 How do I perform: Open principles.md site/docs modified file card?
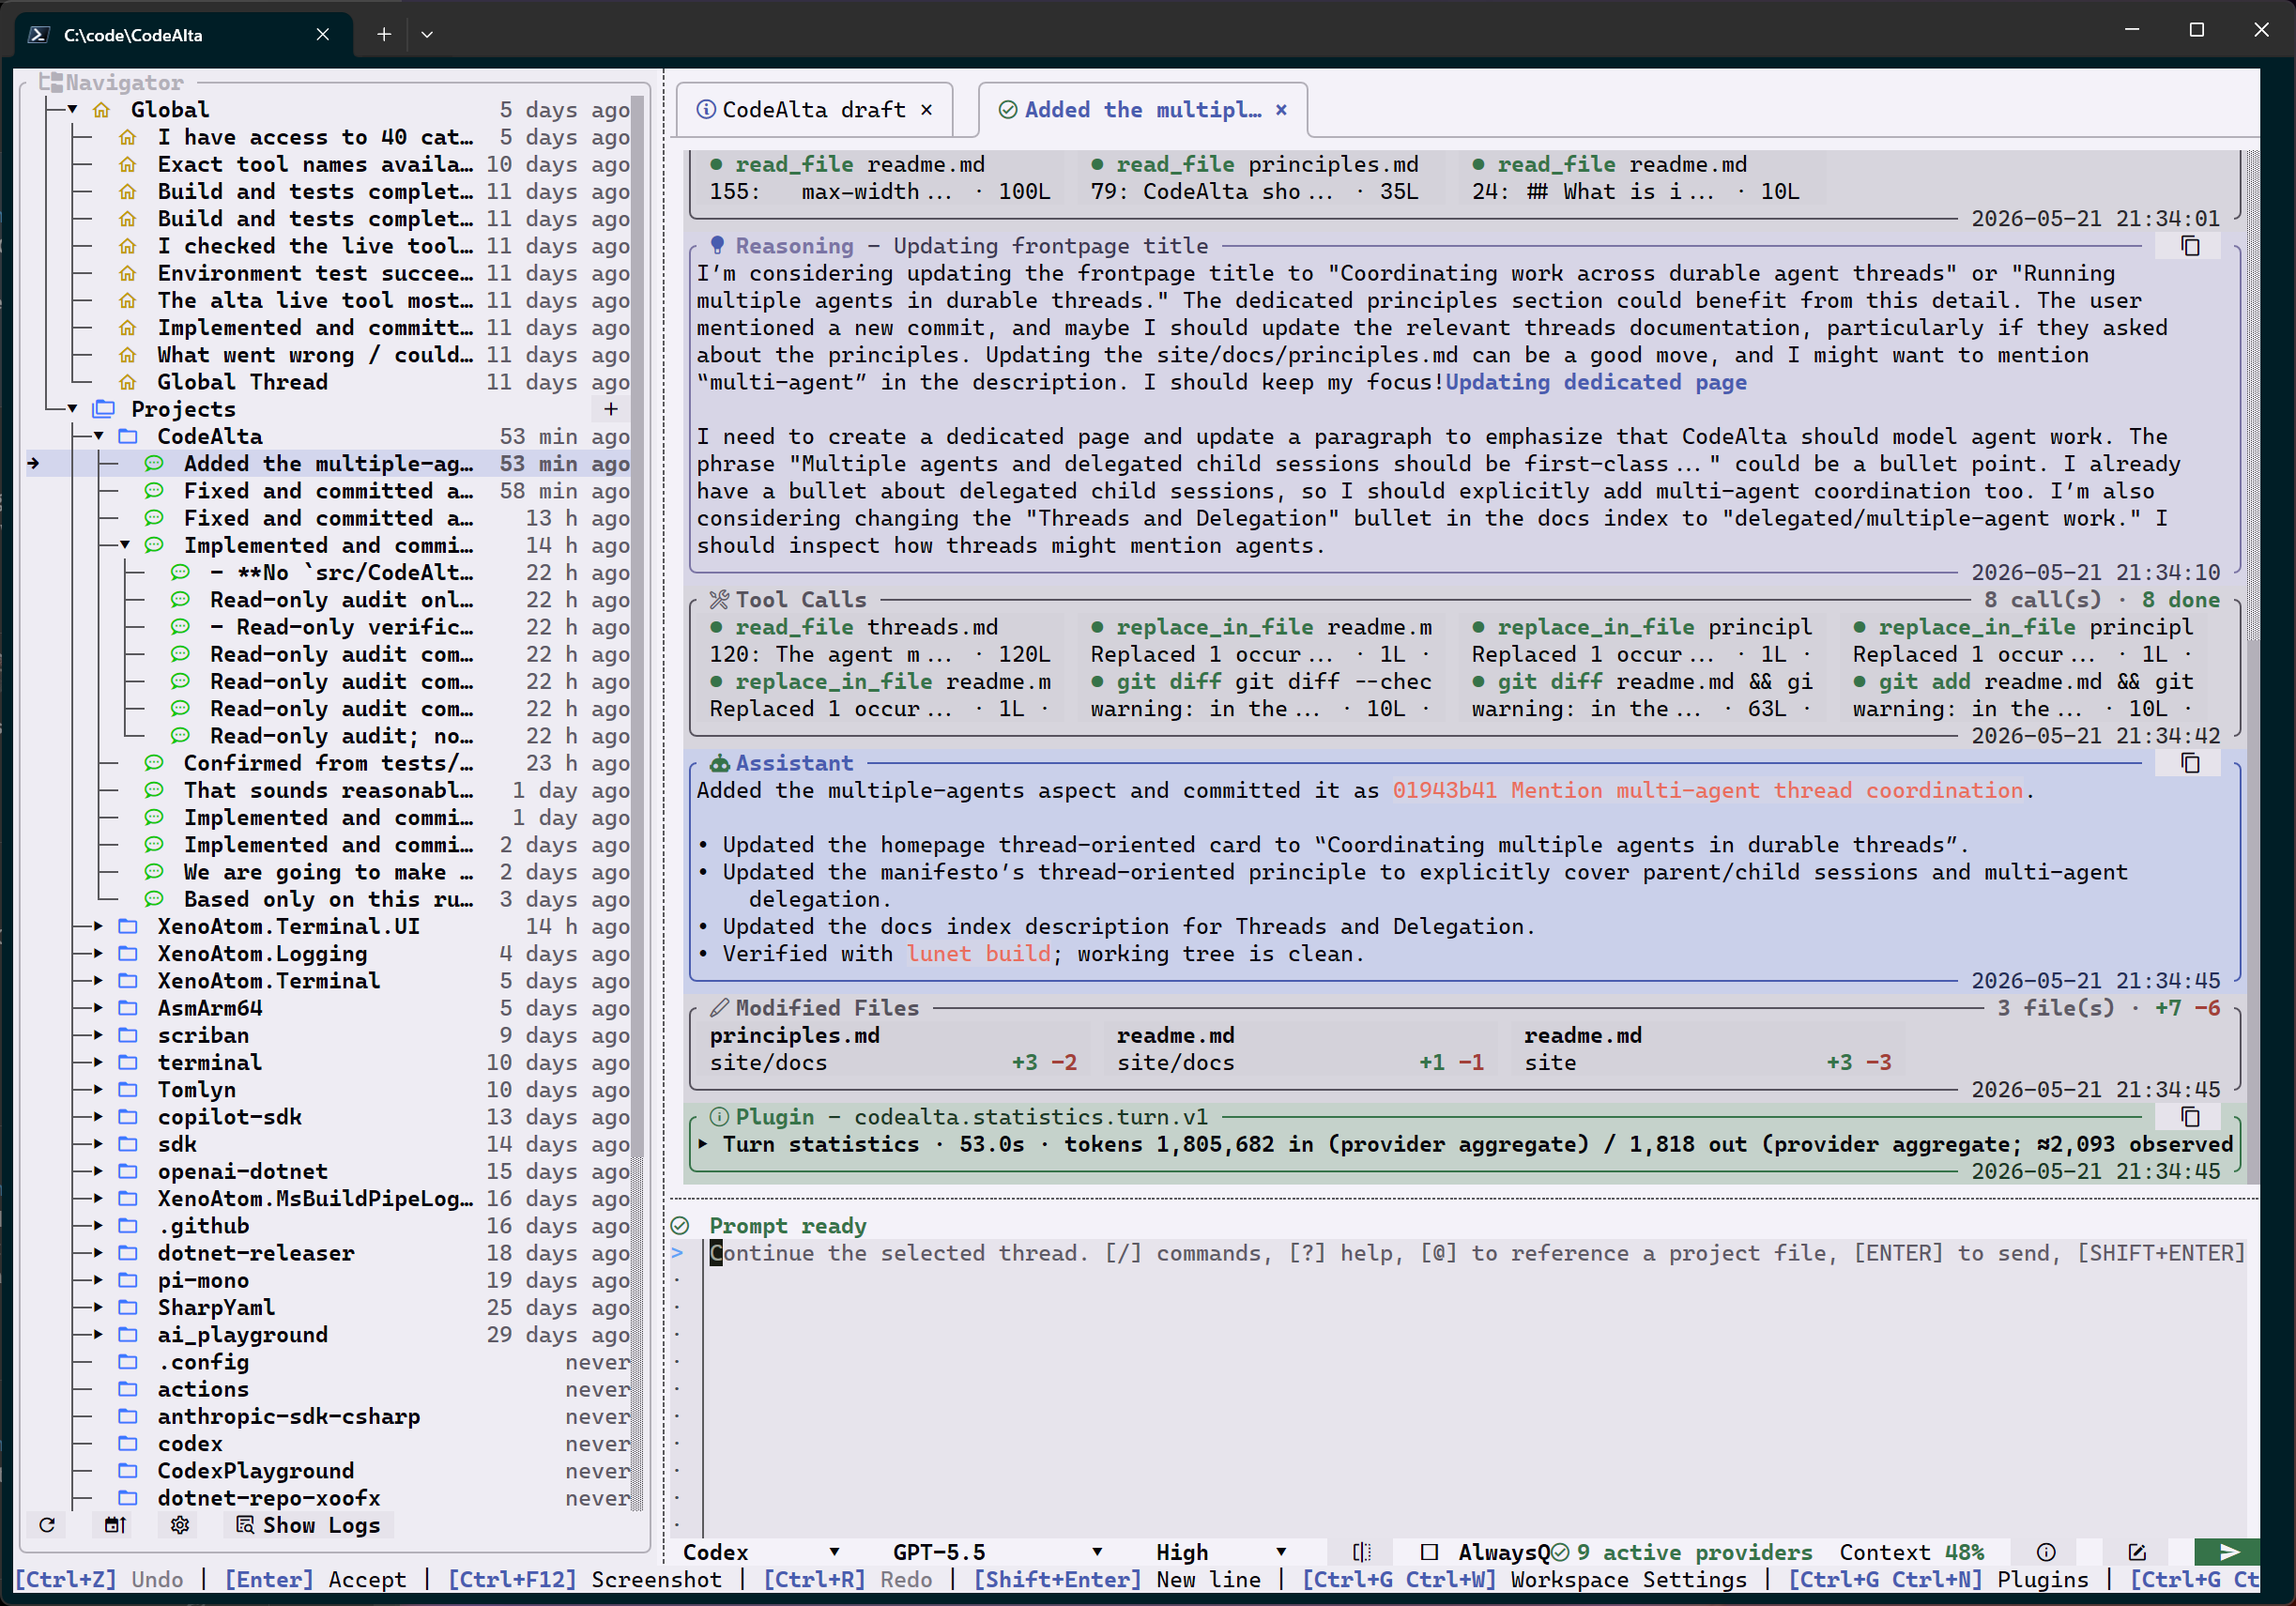[893, 1049]
